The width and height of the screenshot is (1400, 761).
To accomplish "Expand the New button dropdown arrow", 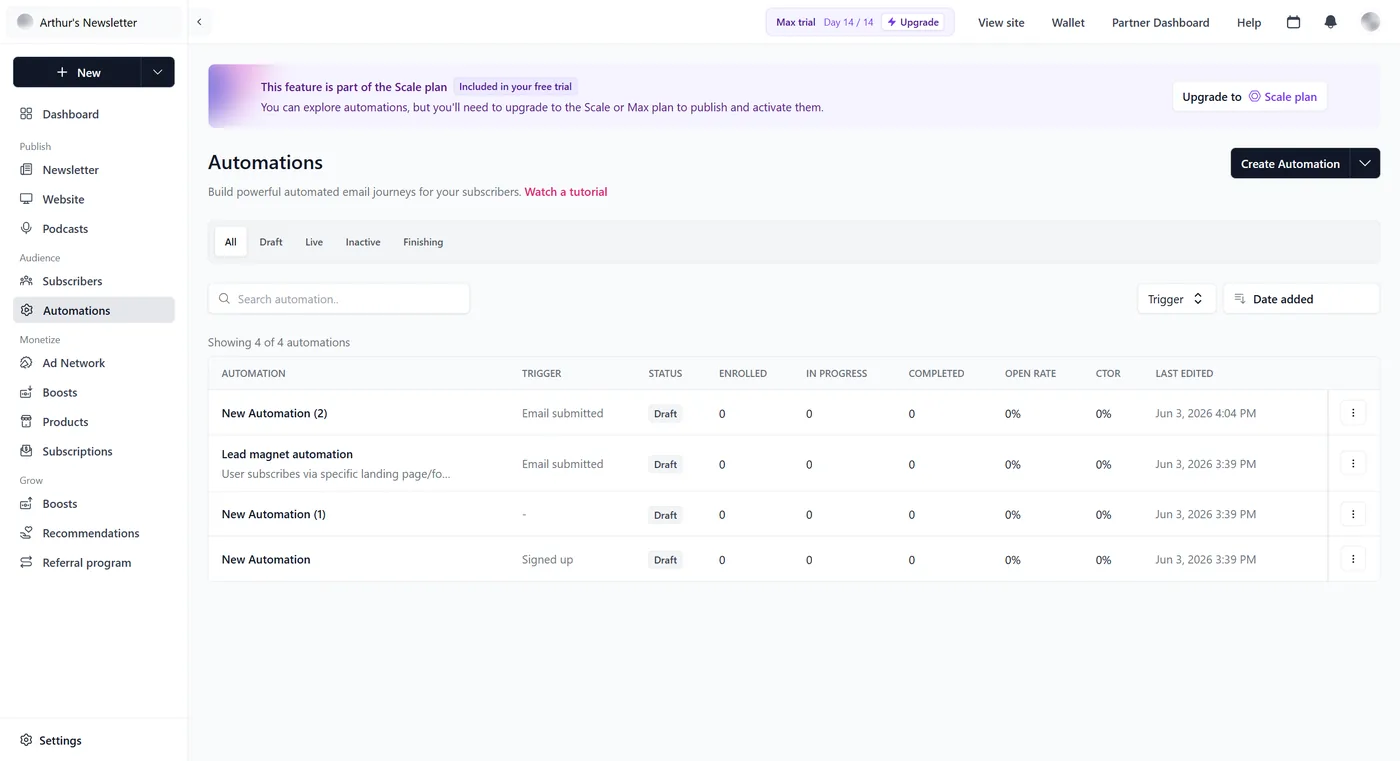I will click(x=157, y=72).
